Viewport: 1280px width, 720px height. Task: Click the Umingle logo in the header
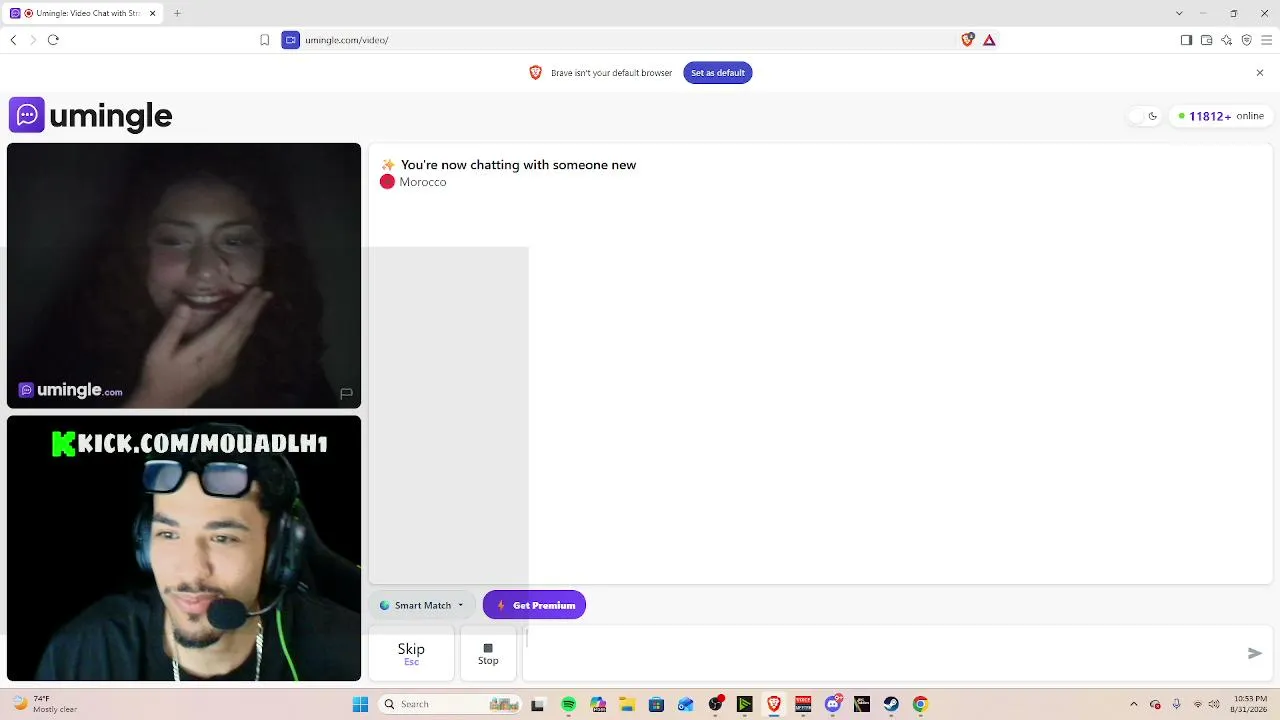click(x=91, y=115)
